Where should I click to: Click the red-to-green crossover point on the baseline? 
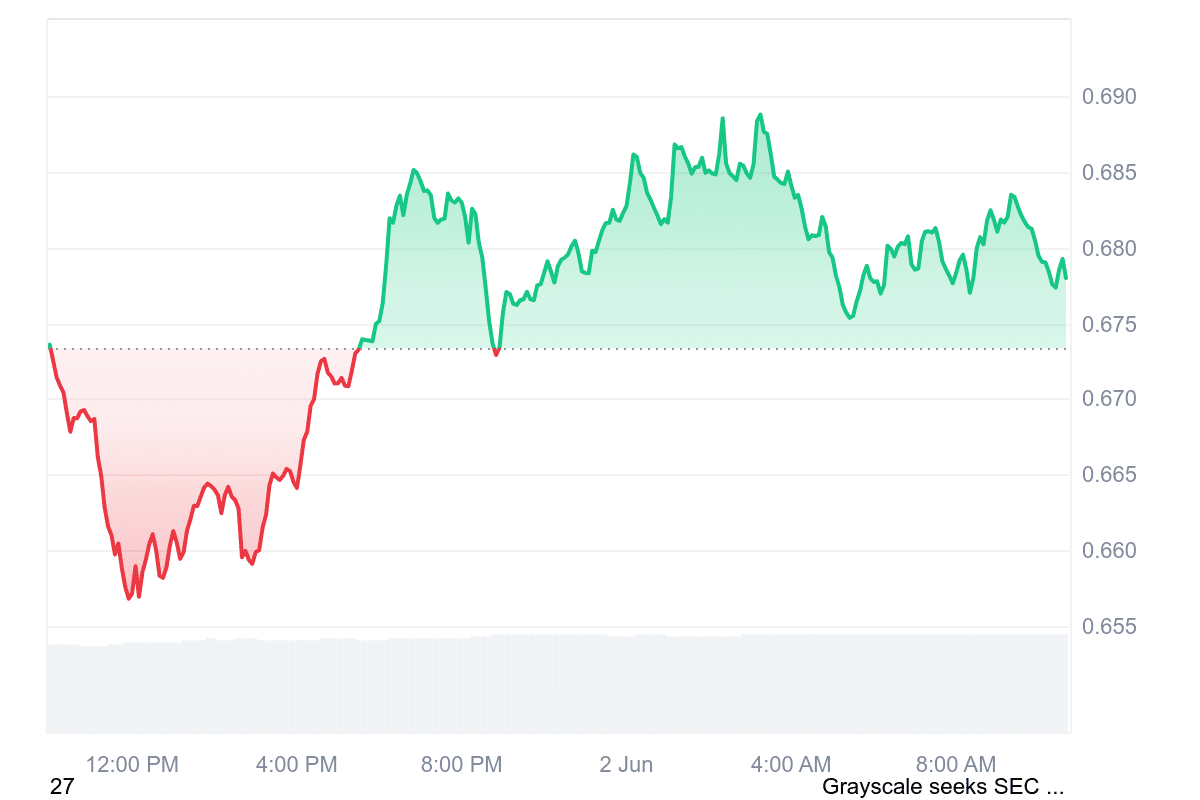[x=358, y=348]
